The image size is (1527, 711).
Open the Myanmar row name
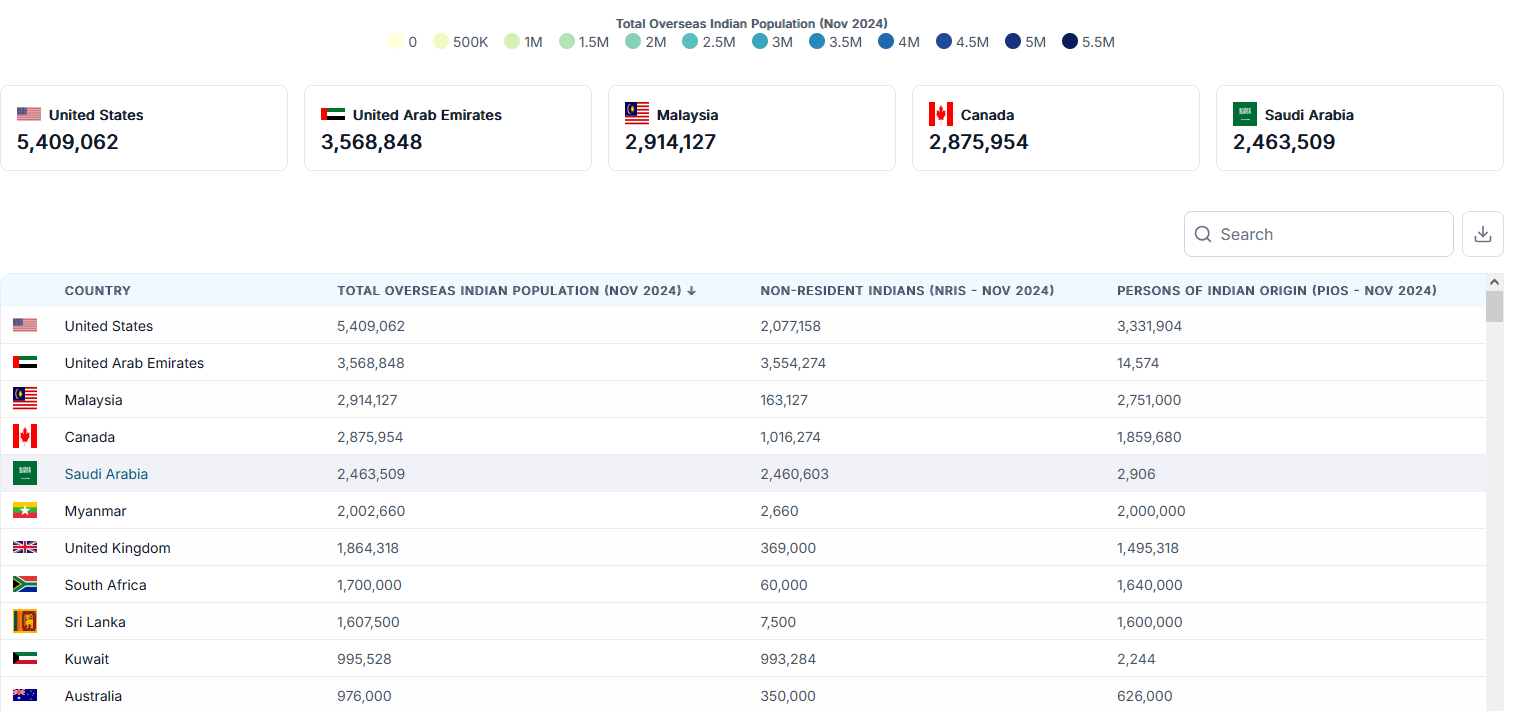96,511
